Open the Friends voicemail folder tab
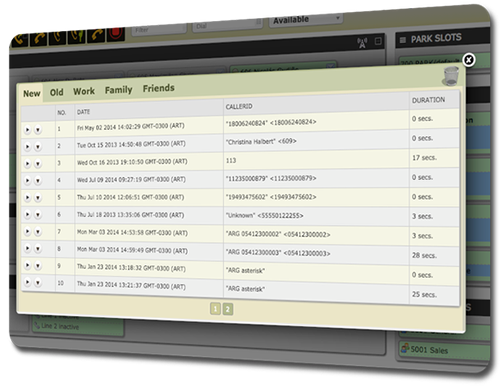 159,88
